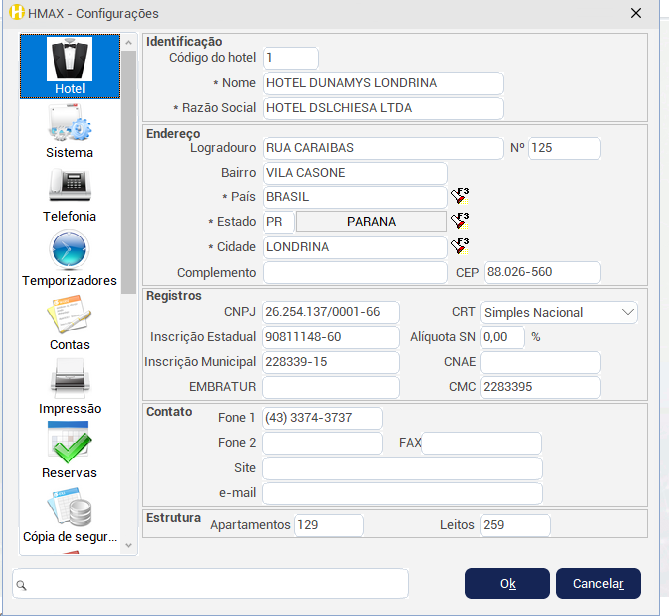This screenshot has height=616, width=669.
Task: Click the e-mail input field
Action: (402, 493)
